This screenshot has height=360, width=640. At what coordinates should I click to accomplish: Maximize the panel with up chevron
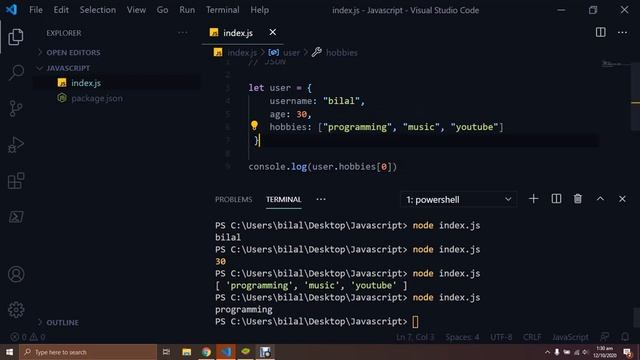pos(600,199)
